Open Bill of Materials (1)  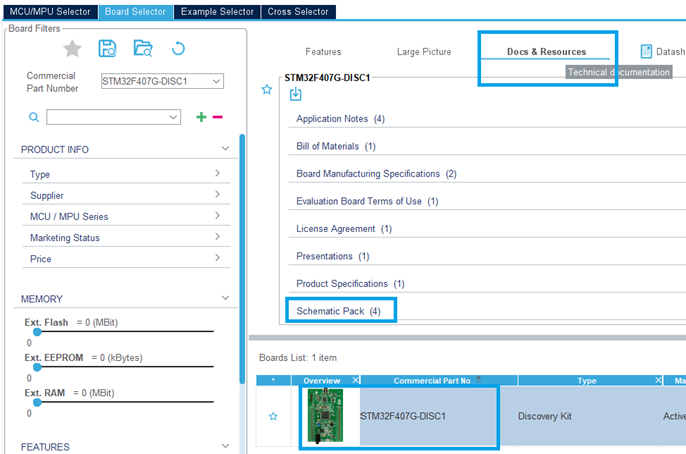(336, 146)
